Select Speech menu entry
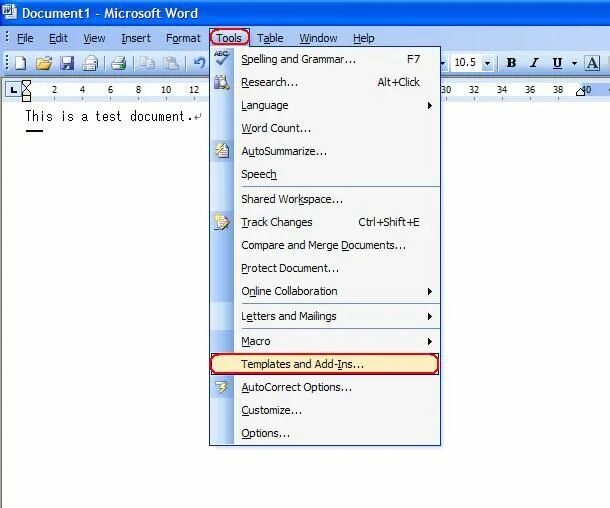610x508 pixels. (x=325, y=174)
